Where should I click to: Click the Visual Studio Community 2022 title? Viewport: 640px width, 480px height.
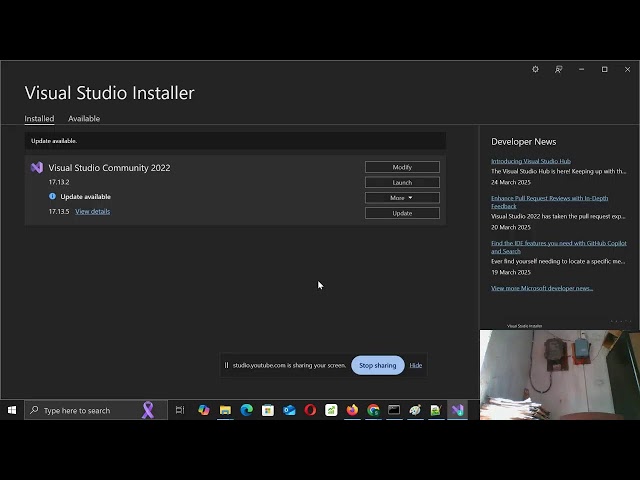point(109,168)
